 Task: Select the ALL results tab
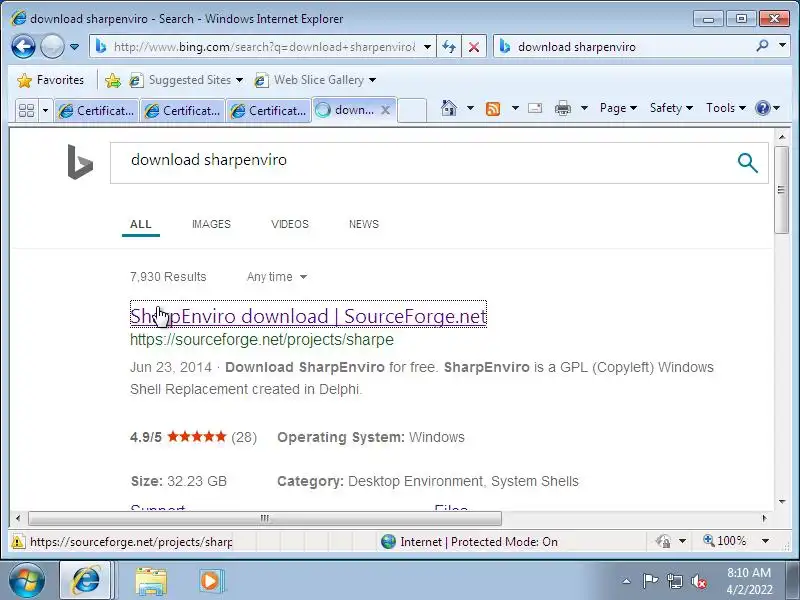[141, 224]
